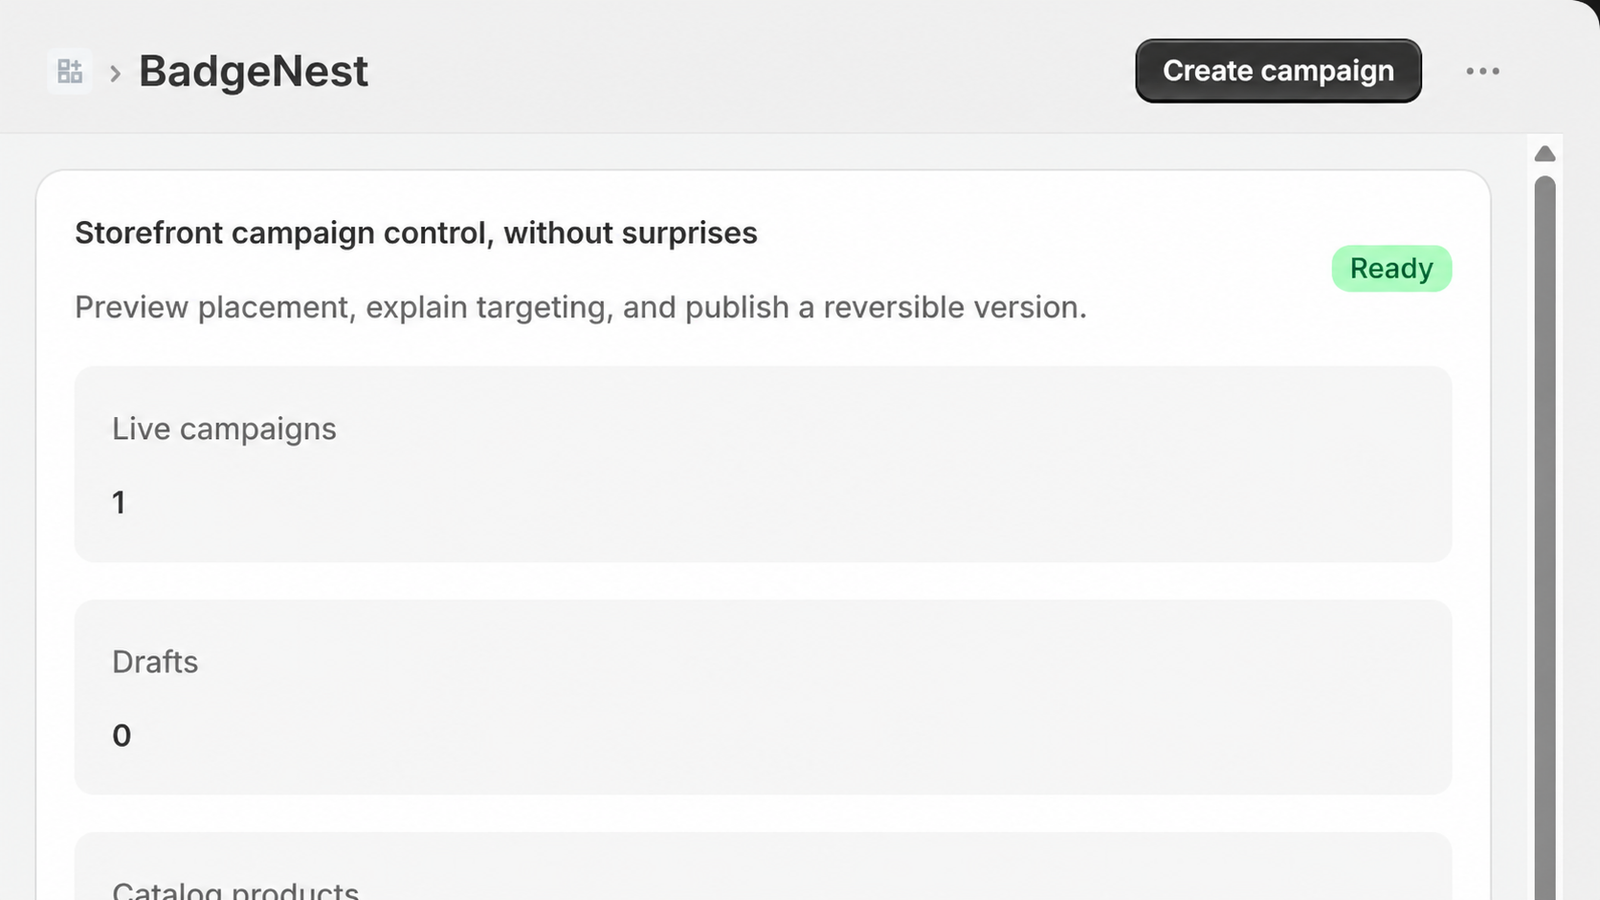Click the Live campaigns label
The height and width of the screenshot is (900, 1600).
pos(224,429)
